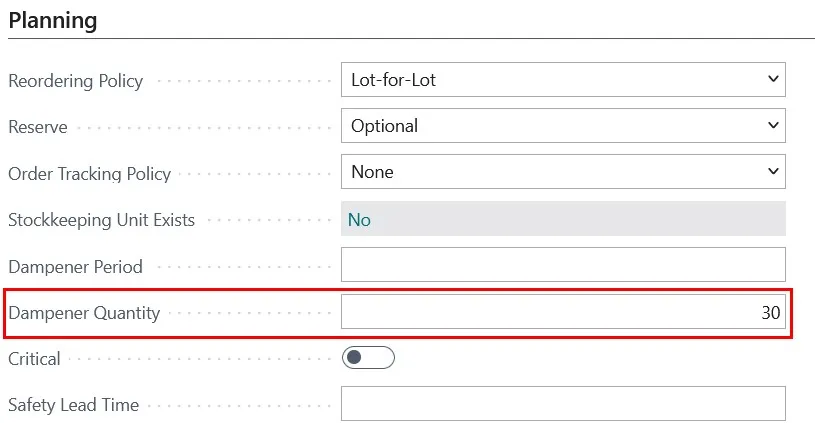This screenshot has height=423, width=815.
Task: Click the Safety Lead Time label
Action: [74, 405]
